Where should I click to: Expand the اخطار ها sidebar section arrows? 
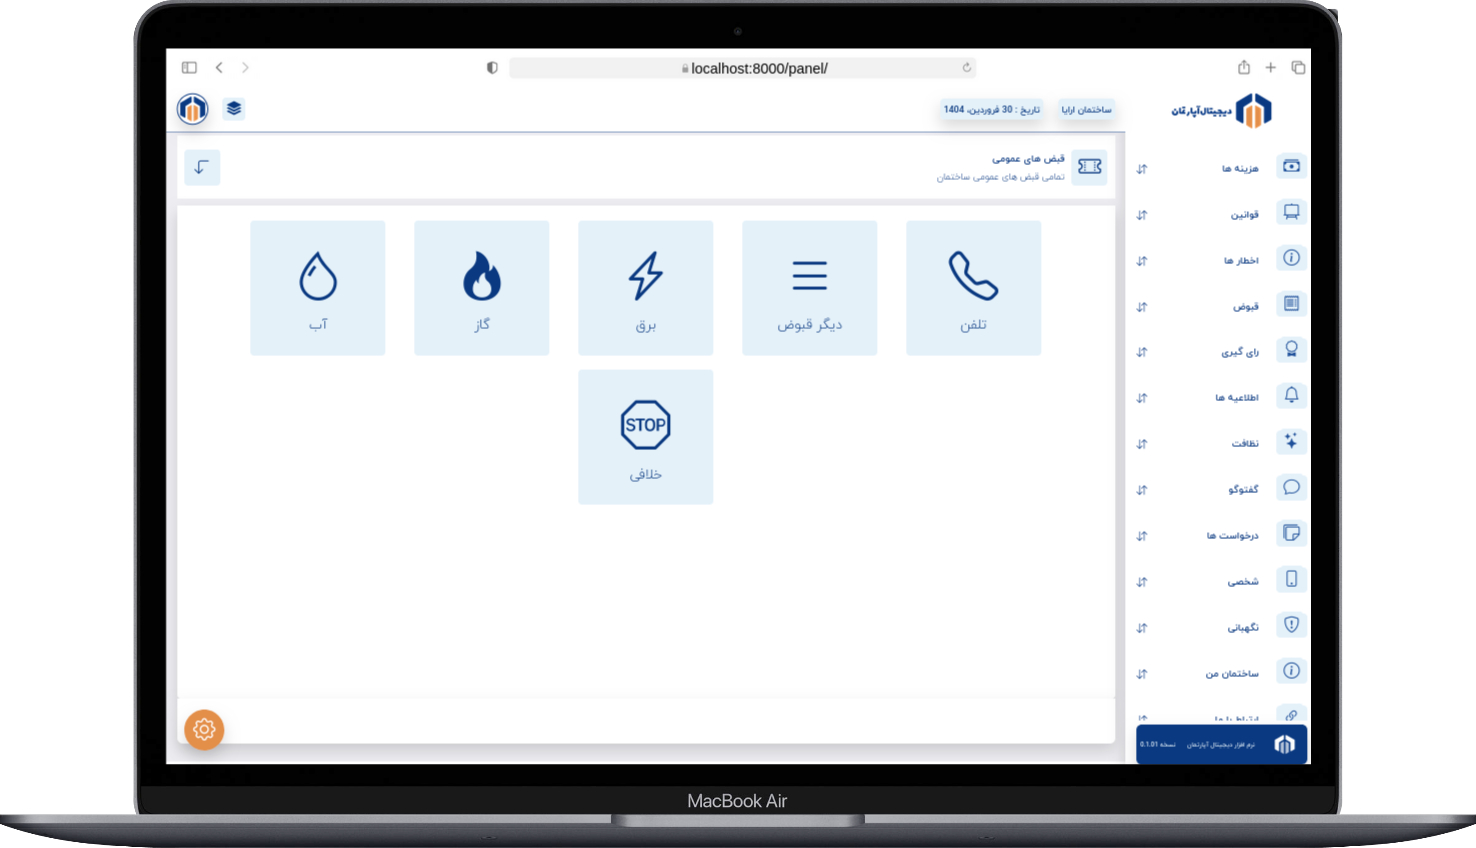coord(1142,261)
